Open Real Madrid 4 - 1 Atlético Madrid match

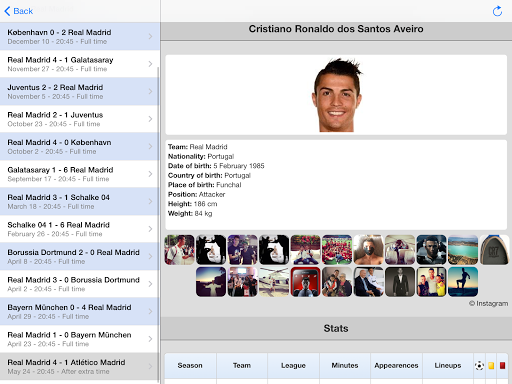click(79, 366)
